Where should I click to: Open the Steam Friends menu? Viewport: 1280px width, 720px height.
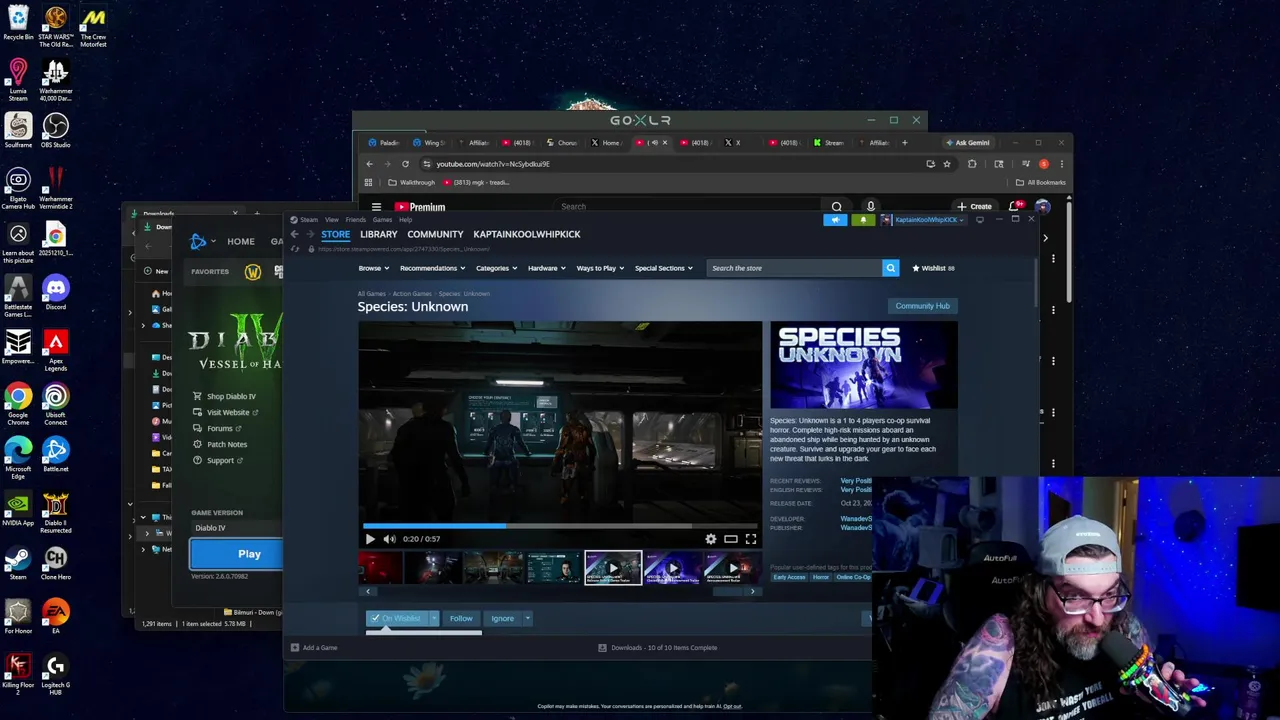tap(356, 220)
